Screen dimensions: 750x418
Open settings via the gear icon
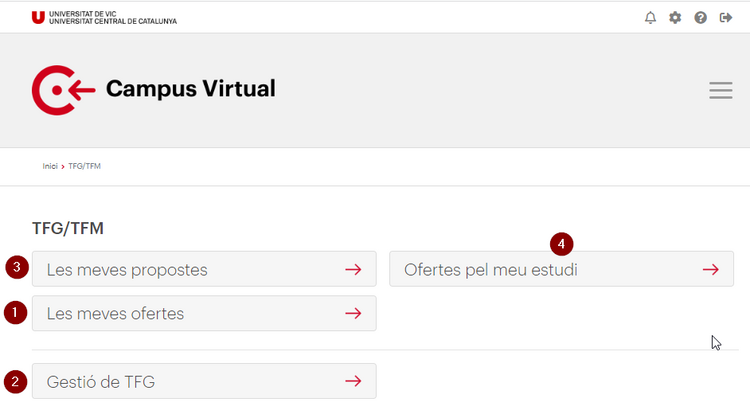click(x=675, y=18)
